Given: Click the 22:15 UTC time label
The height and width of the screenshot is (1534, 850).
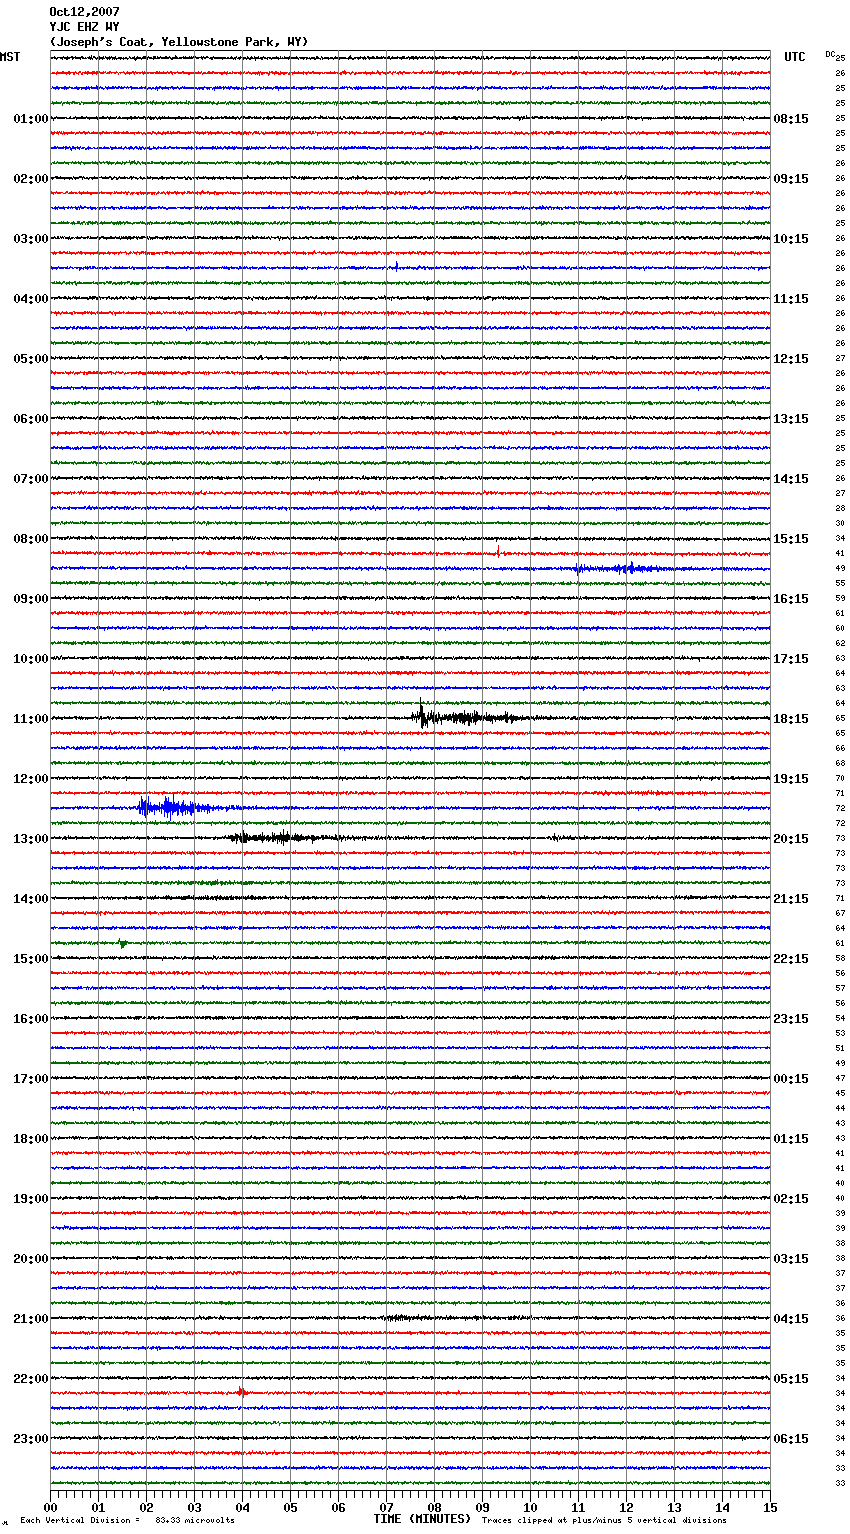Looking at the screenshot, I should coord(791,959).
